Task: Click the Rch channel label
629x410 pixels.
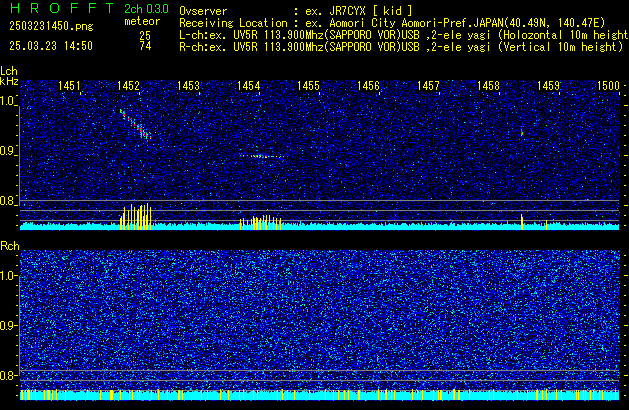Action: [10, 246]
